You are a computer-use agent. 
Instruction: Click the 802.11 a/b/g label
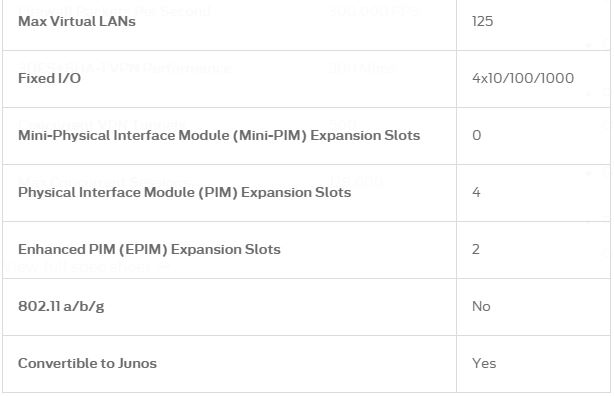[x=61, y=307]
